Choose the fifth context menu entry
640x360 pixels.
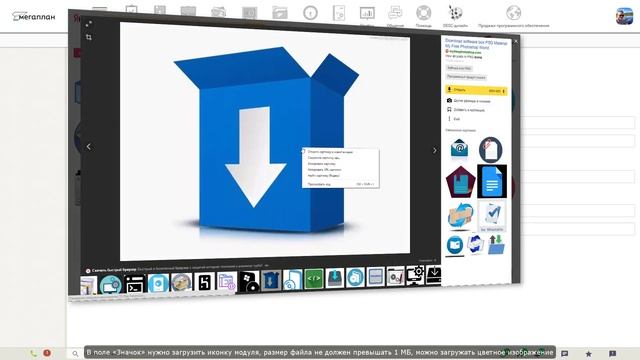[x=323, y=176]
